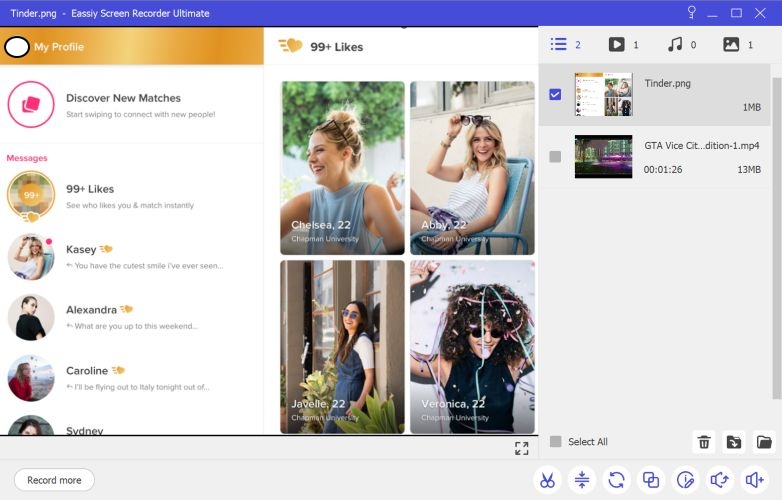Click the Record more button
Viewport: 782px width, 500px height.
54,480
